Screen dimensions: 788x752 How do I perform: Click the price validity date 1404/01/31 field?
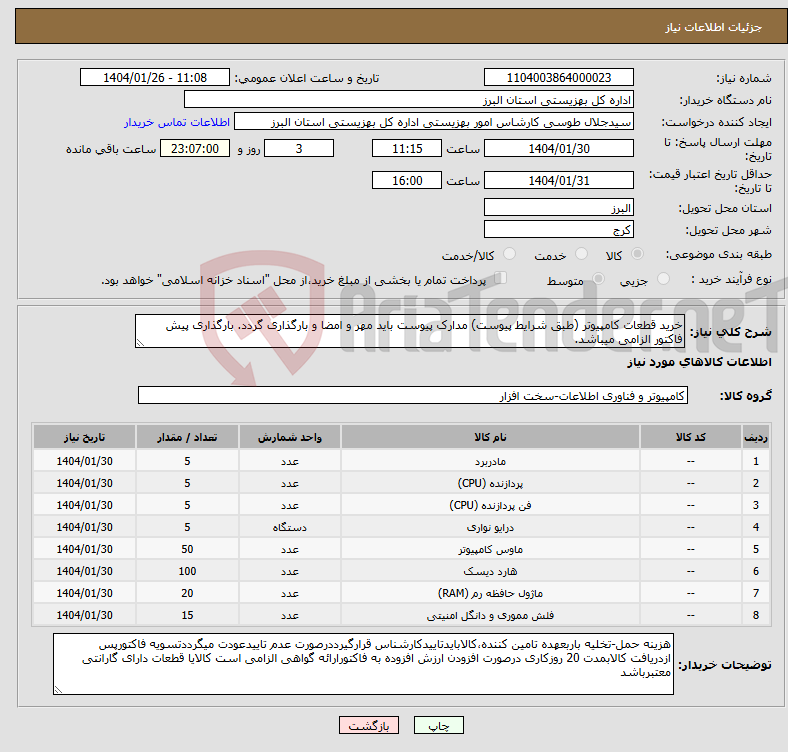[x=558, y=180]
